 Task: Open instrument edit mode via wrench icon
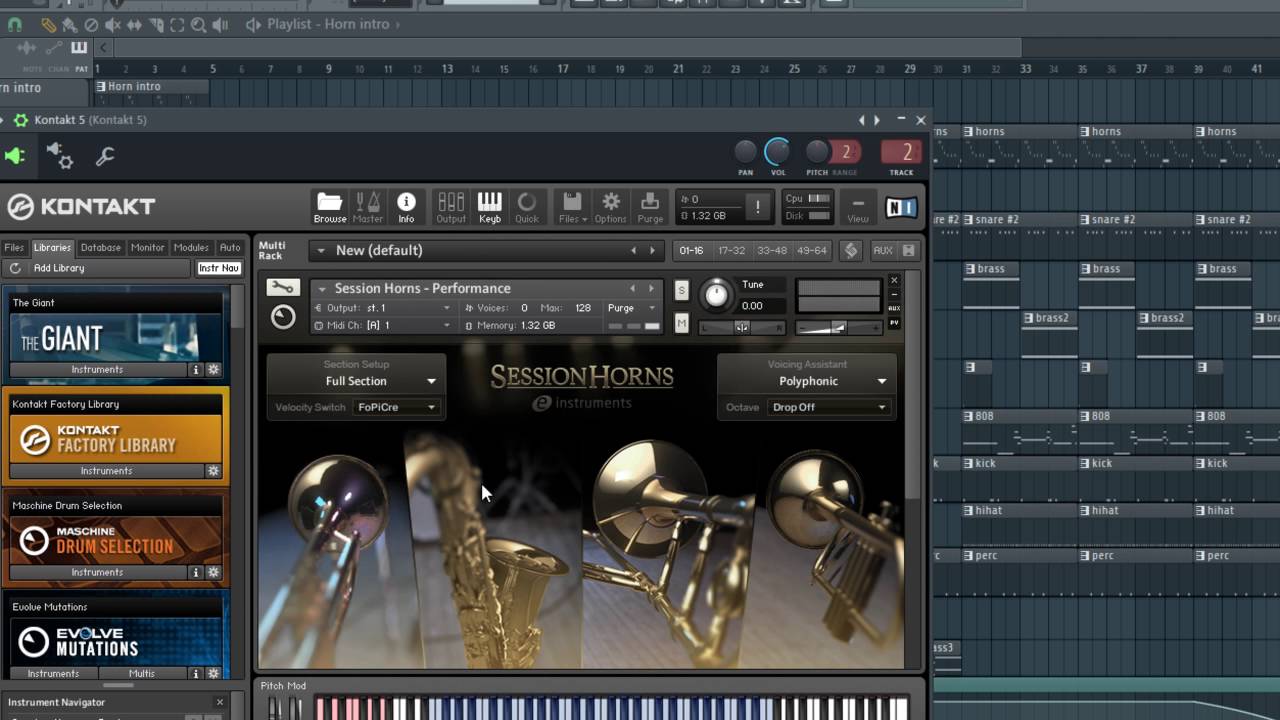pos(283,288)
